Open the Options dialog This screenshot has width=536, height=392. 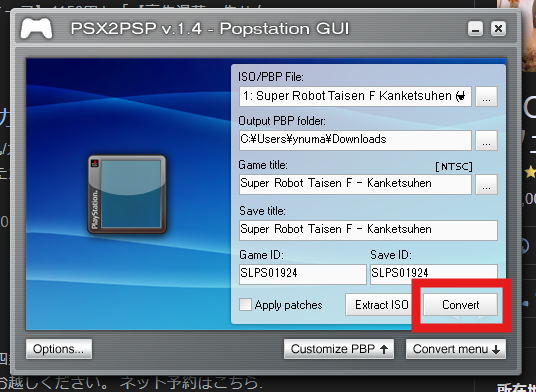tap(59, 349)
